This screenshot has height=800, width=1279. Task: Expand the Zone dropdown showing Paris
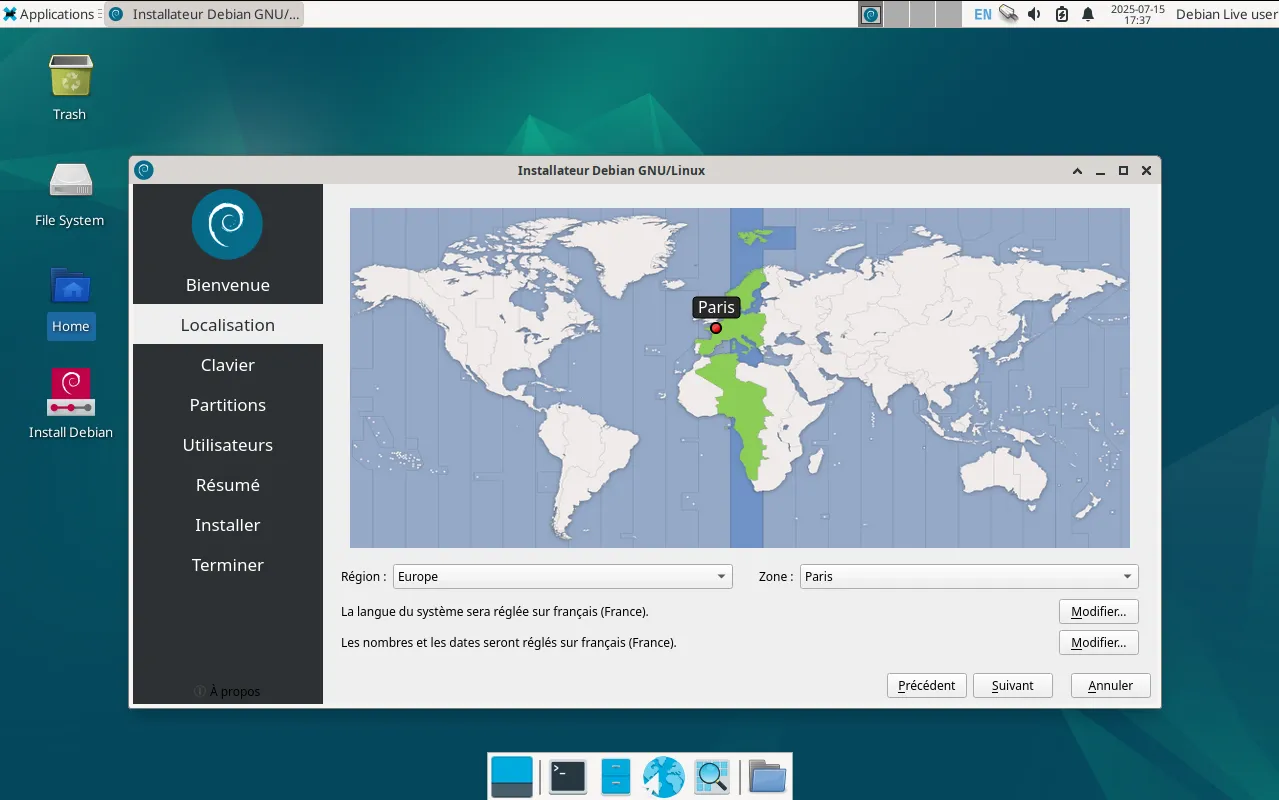(968, 576)
